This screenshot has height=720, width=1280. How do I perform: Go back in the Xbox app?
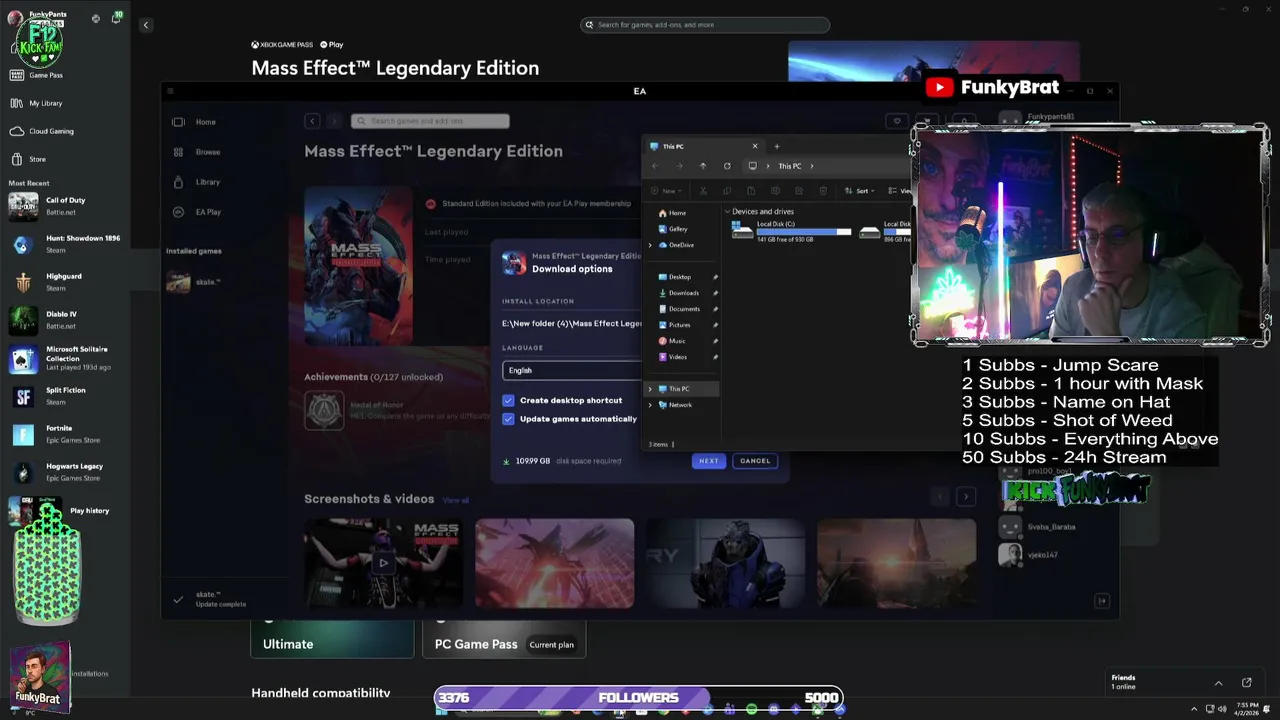[145, 25]
